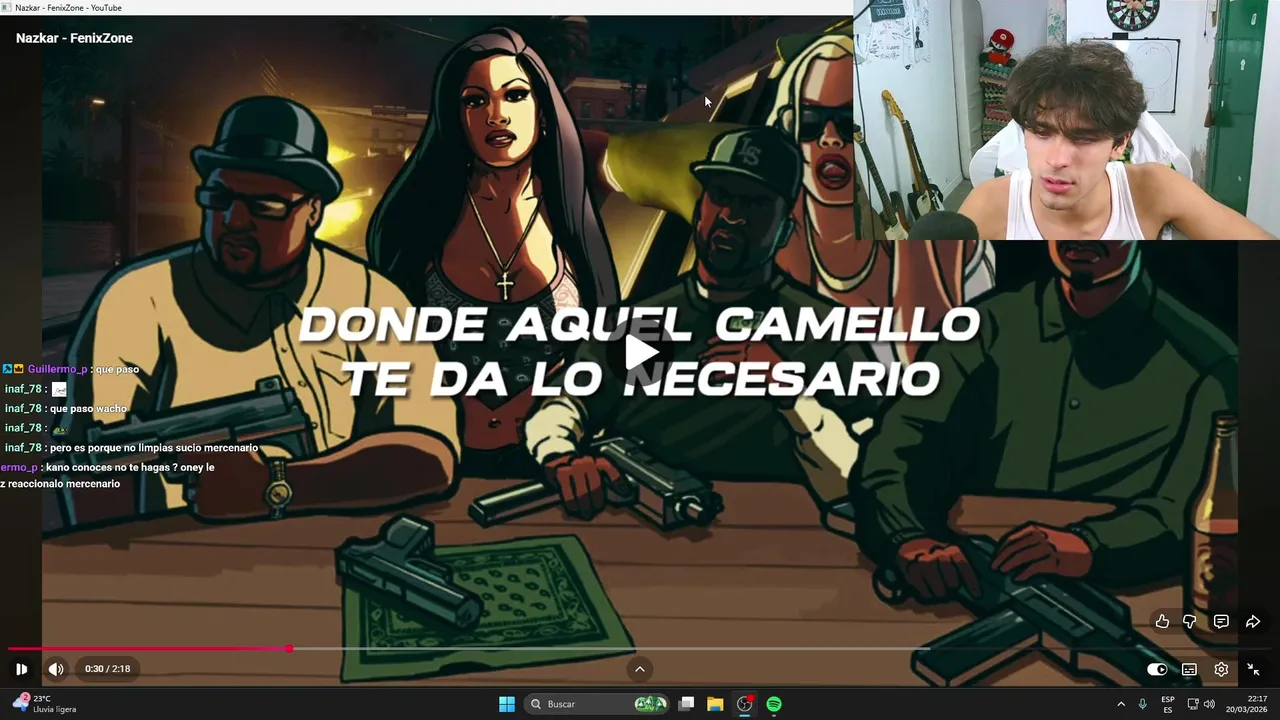Click the Guillermo_p username in chat
Viewport: 1280px width, 720px height.
(58, 369)
